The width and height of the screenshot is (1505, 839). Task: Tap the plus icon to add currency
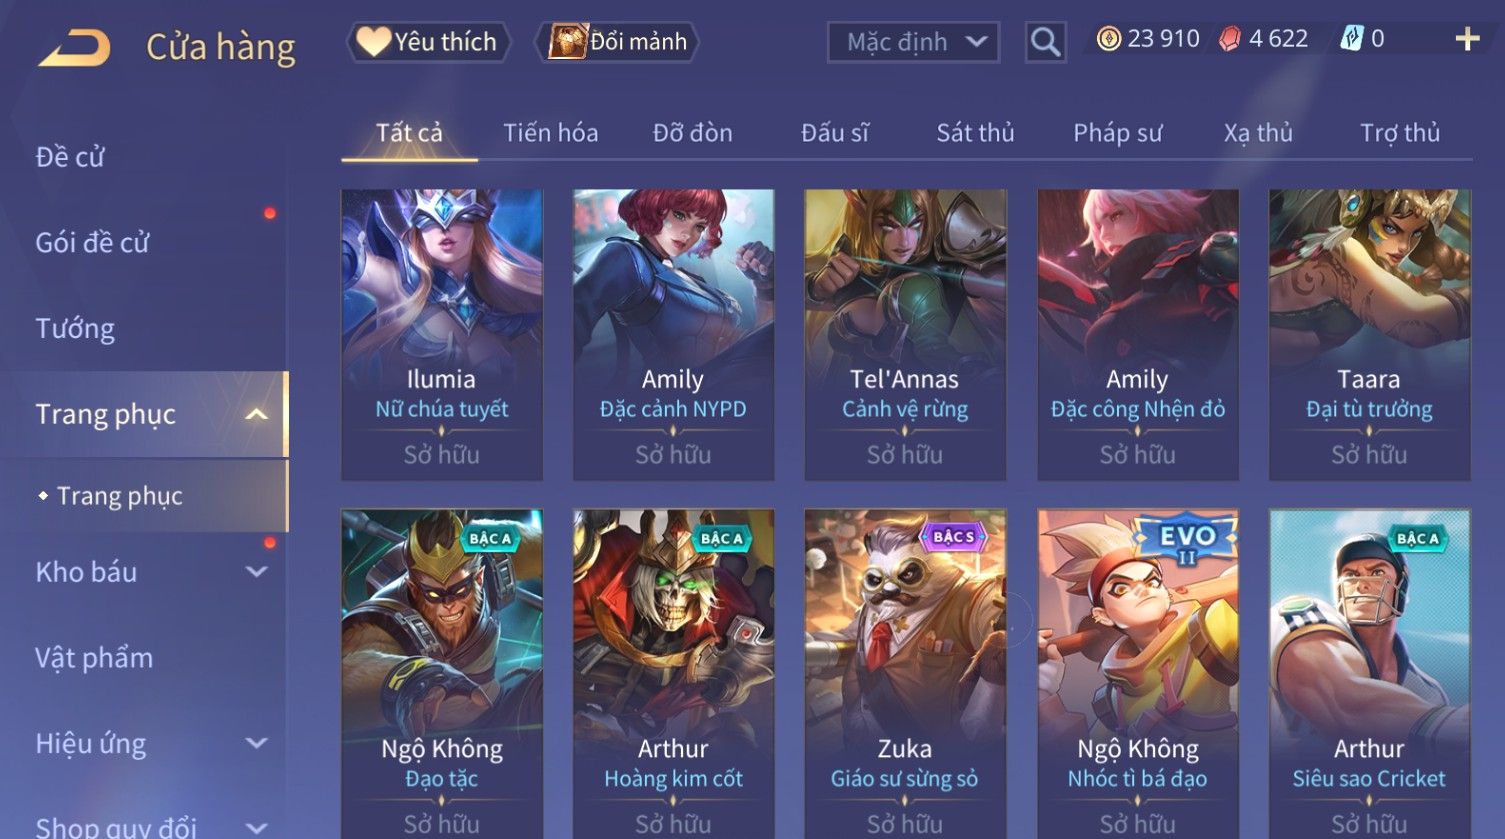[x=1467, y=39]
